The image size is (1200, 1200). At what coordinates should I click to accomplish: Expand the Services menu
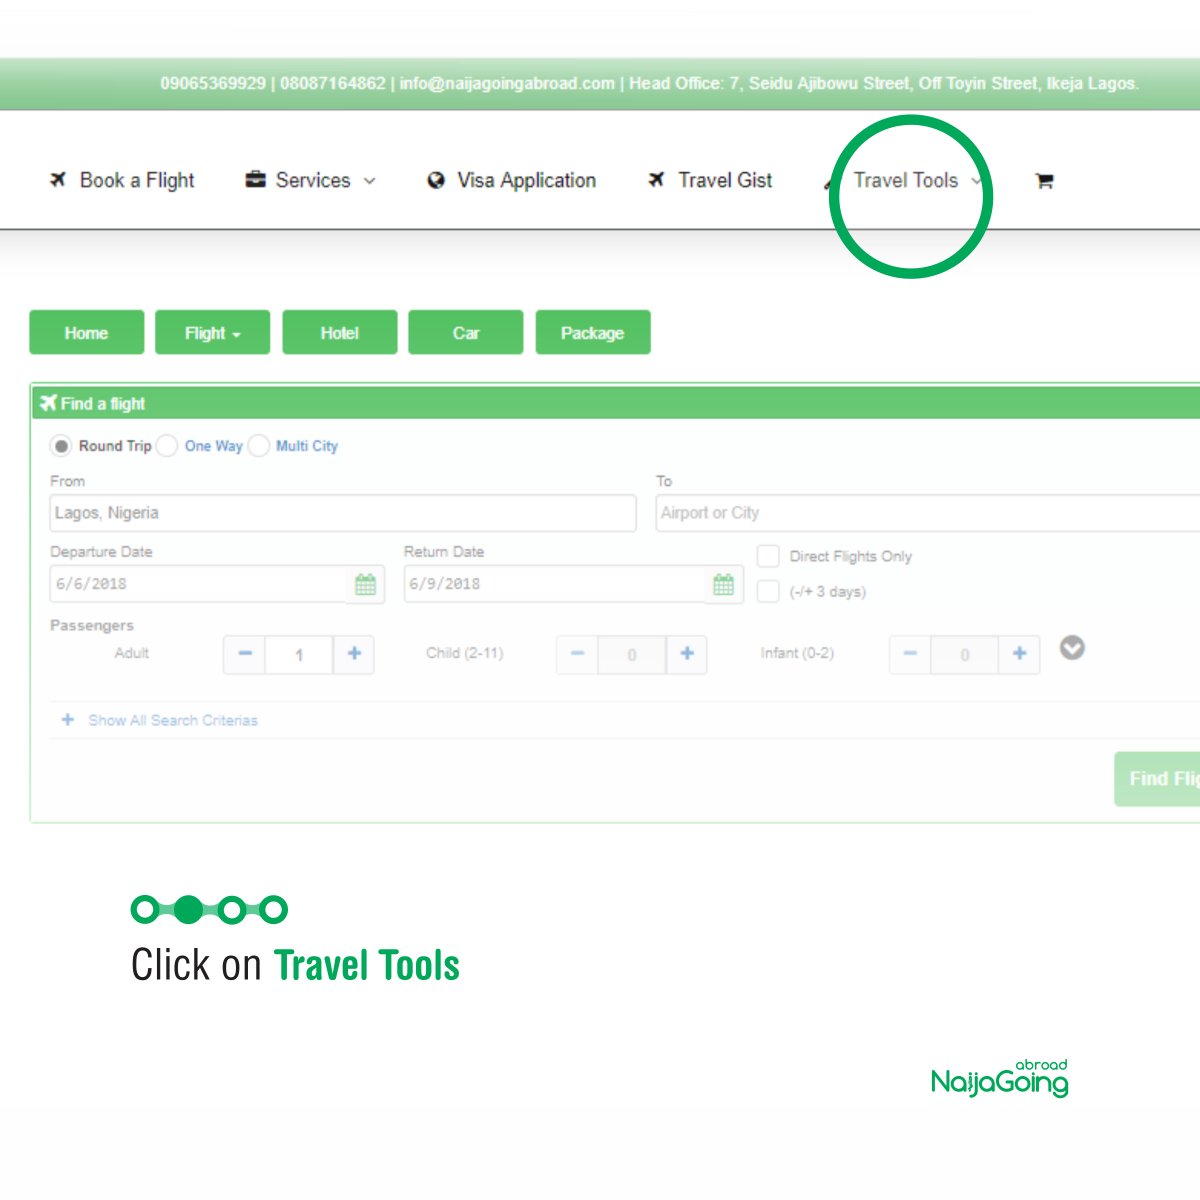311,180
